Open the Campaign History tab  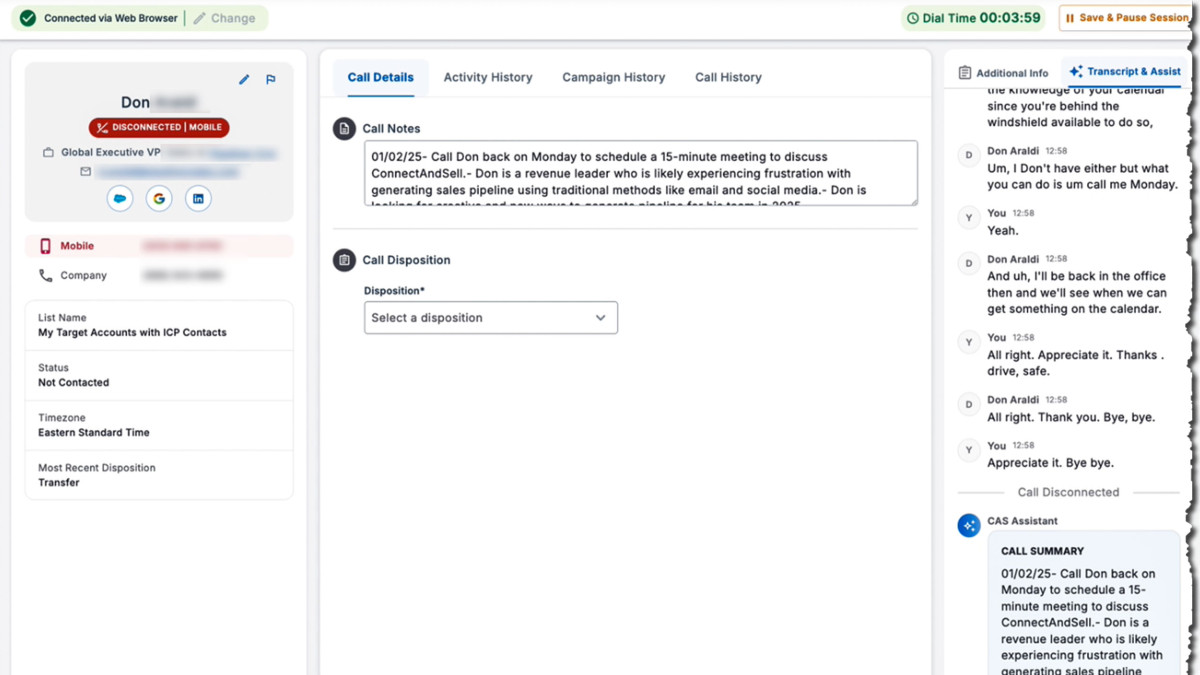(613, 77)
